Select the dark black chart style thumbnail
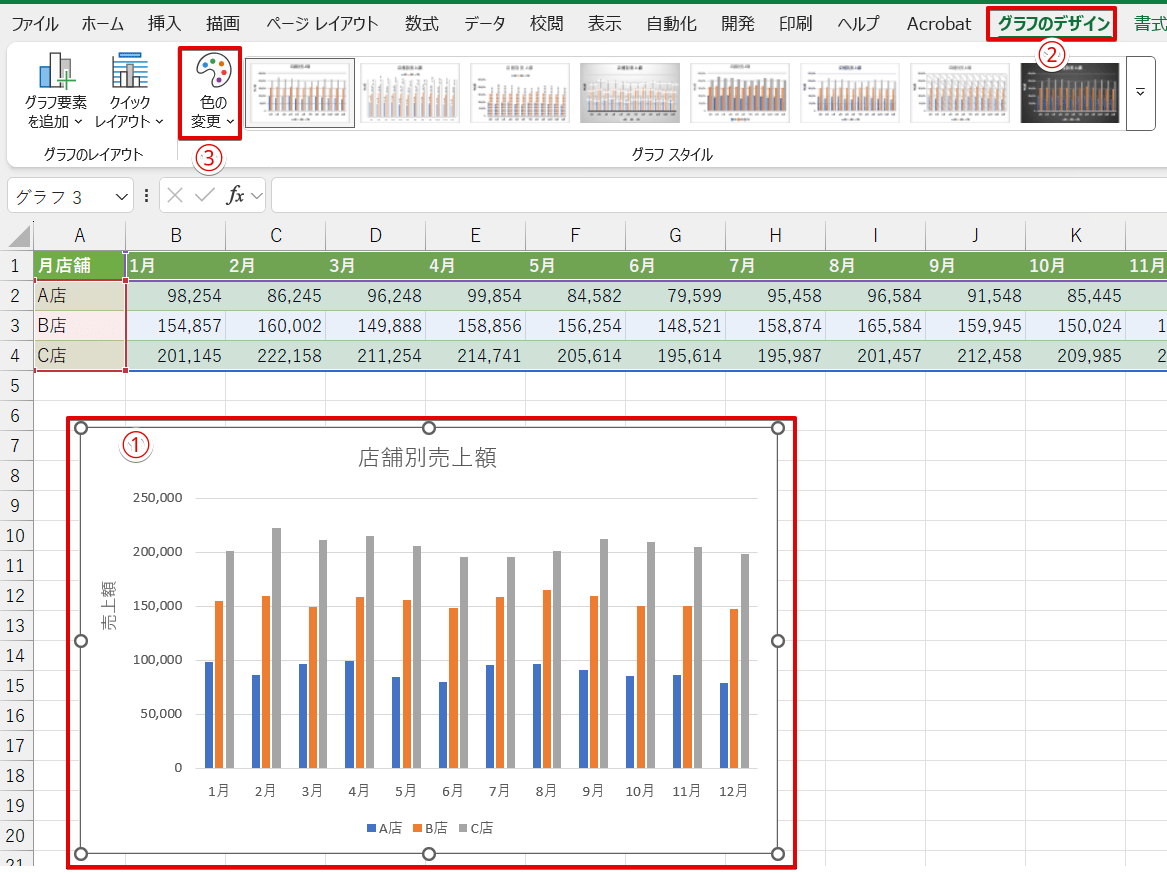1167x873 pixels. [1069, 93]
